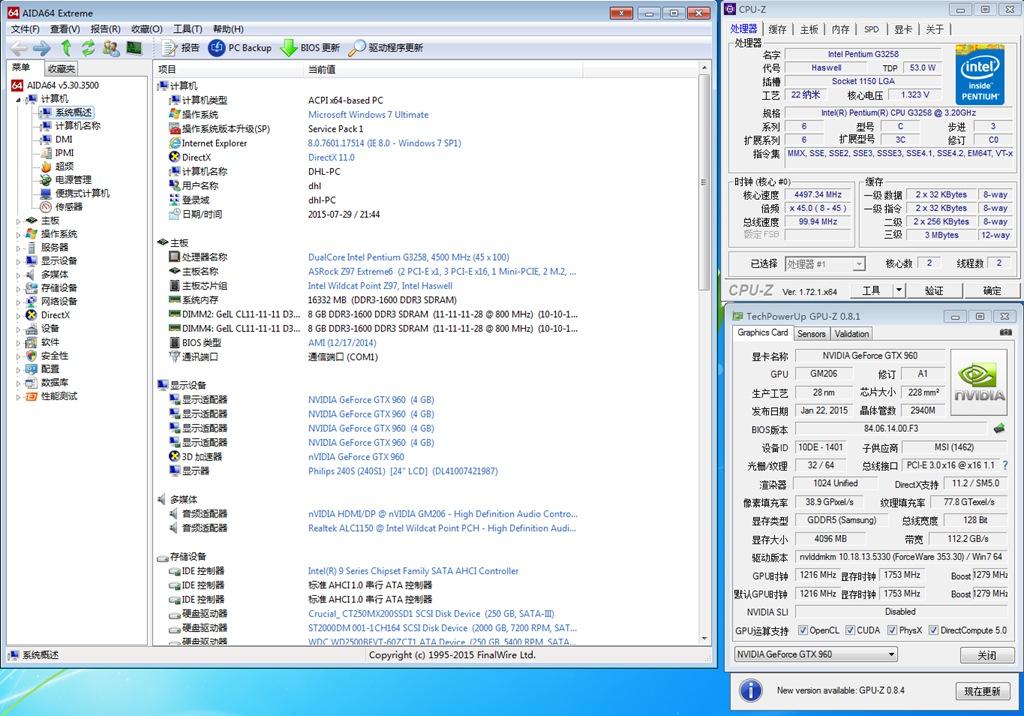Toggle the PhysX checkbox in GPU-Z
1024x716 pixels.
892,630
